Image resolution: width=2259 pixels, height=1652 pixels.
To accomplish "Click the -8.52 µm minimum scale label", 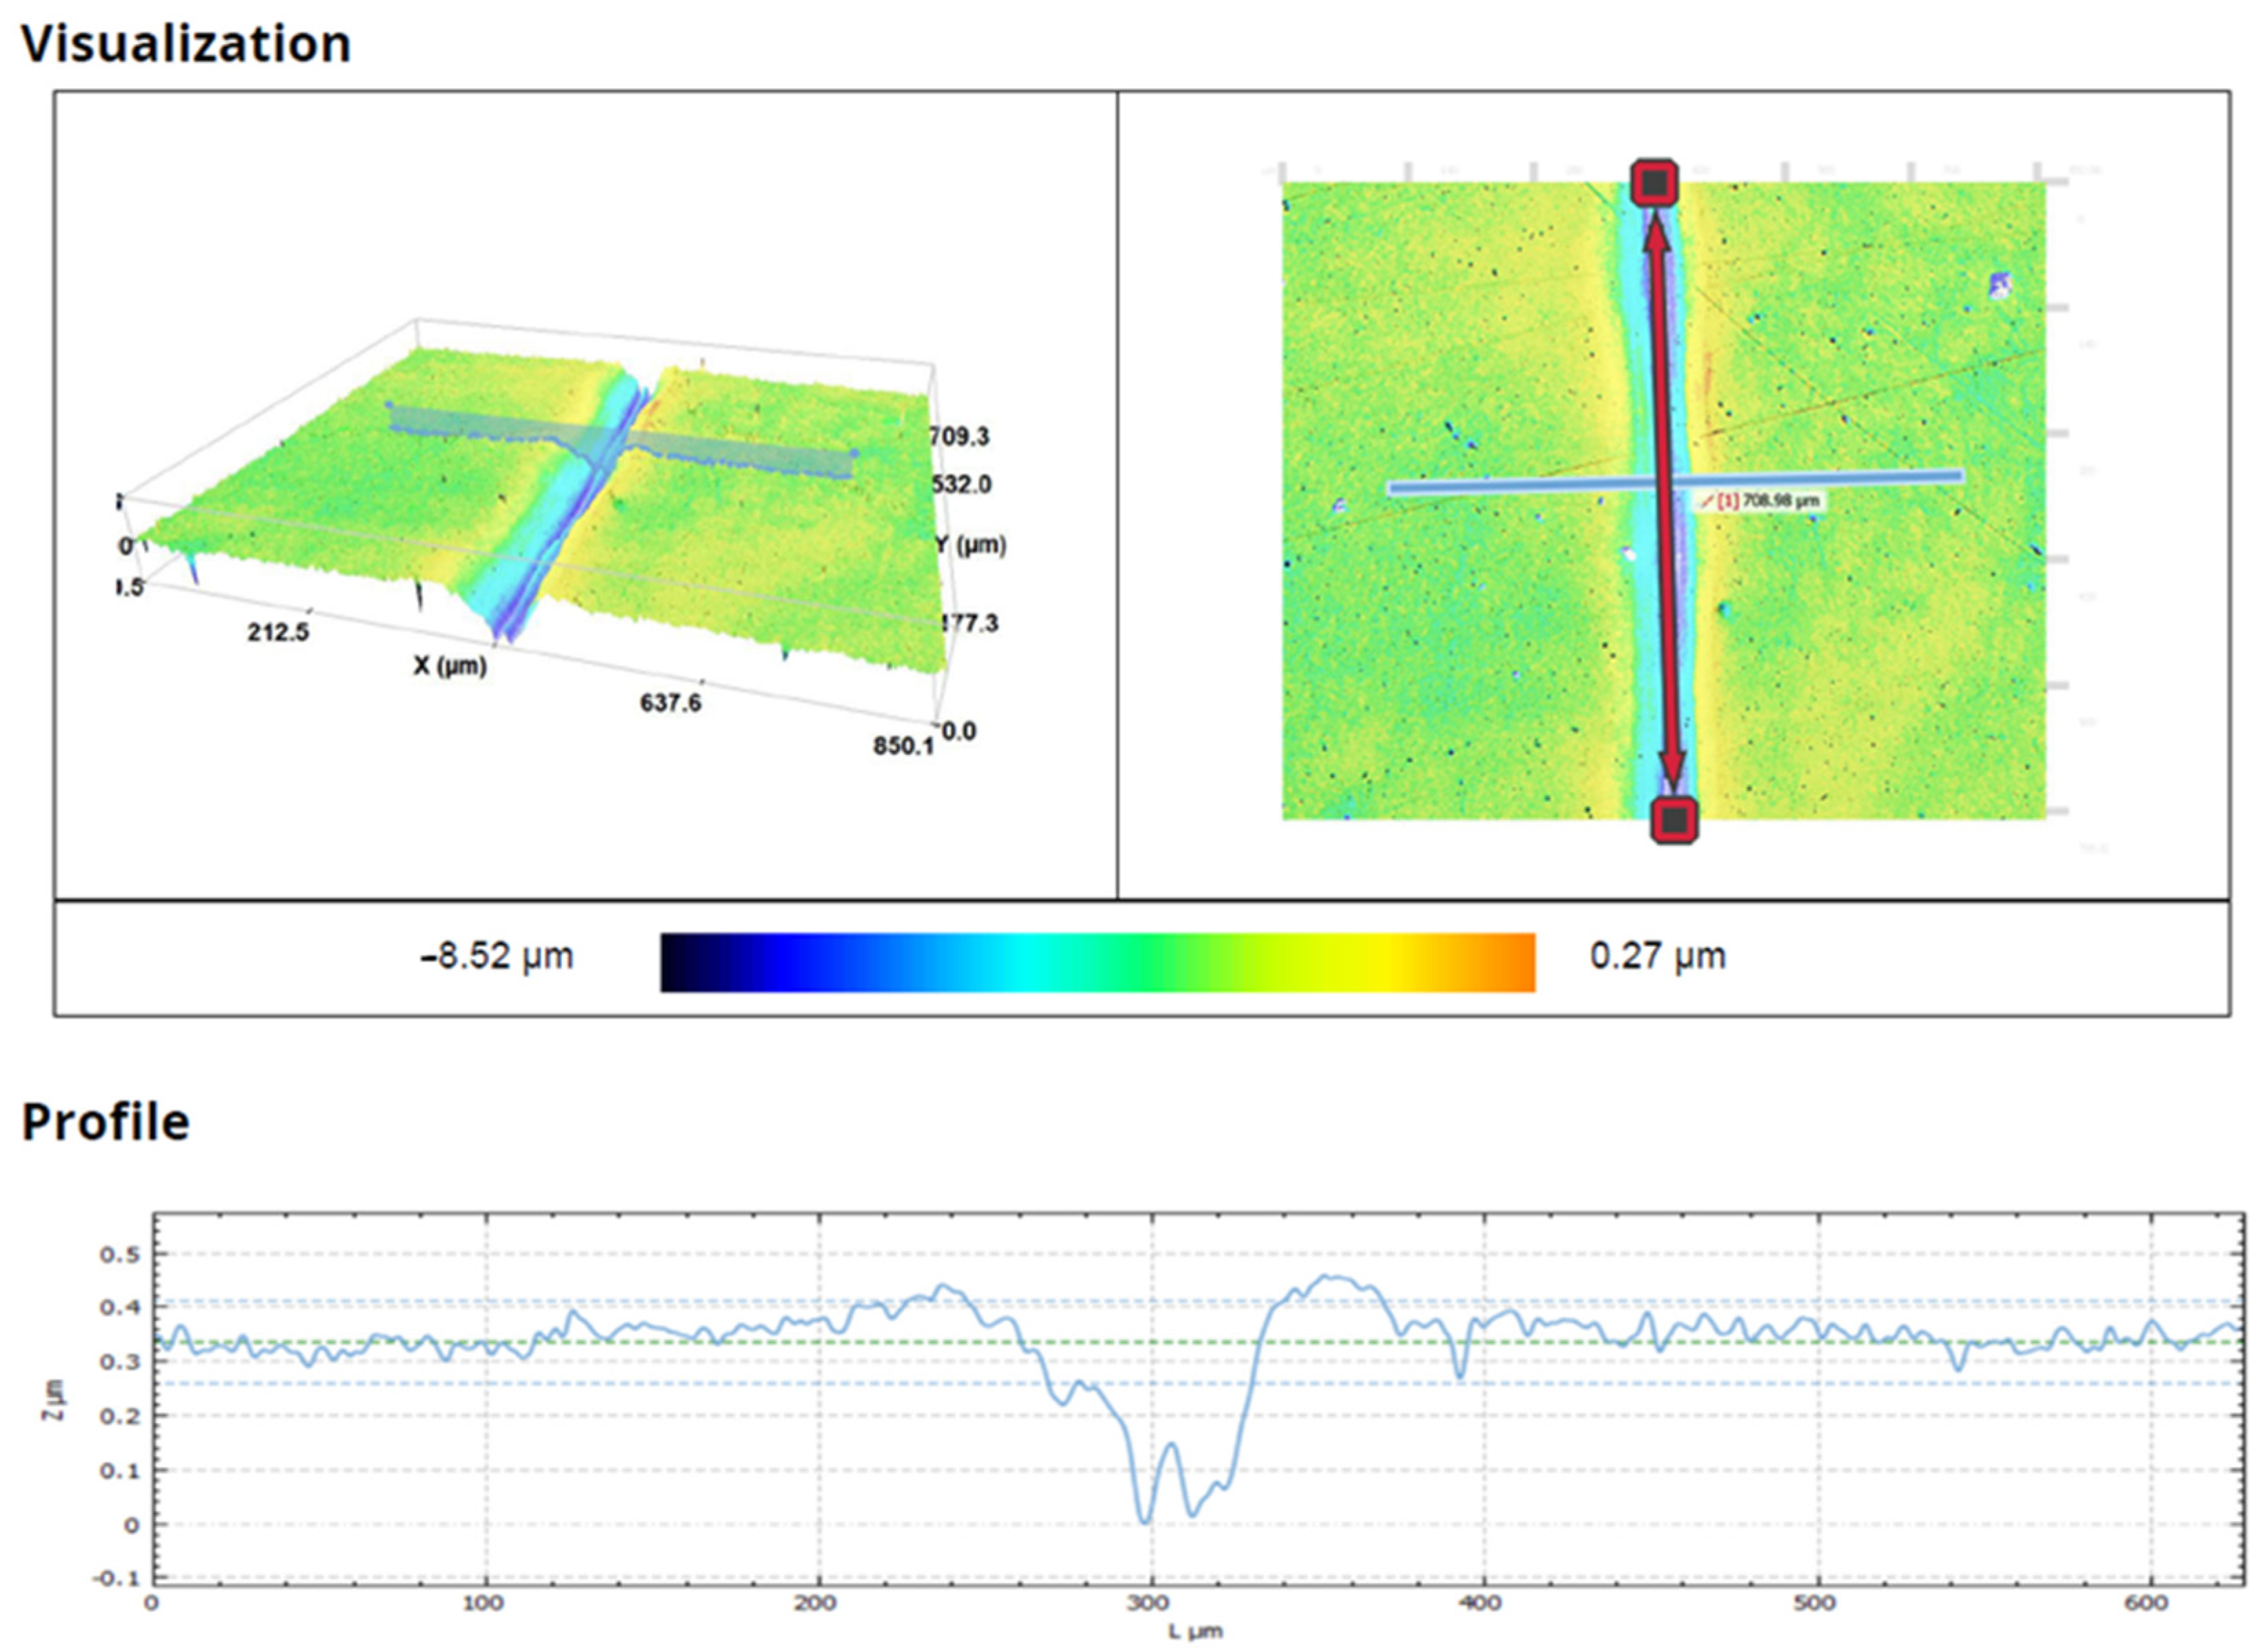I will 497,956.
